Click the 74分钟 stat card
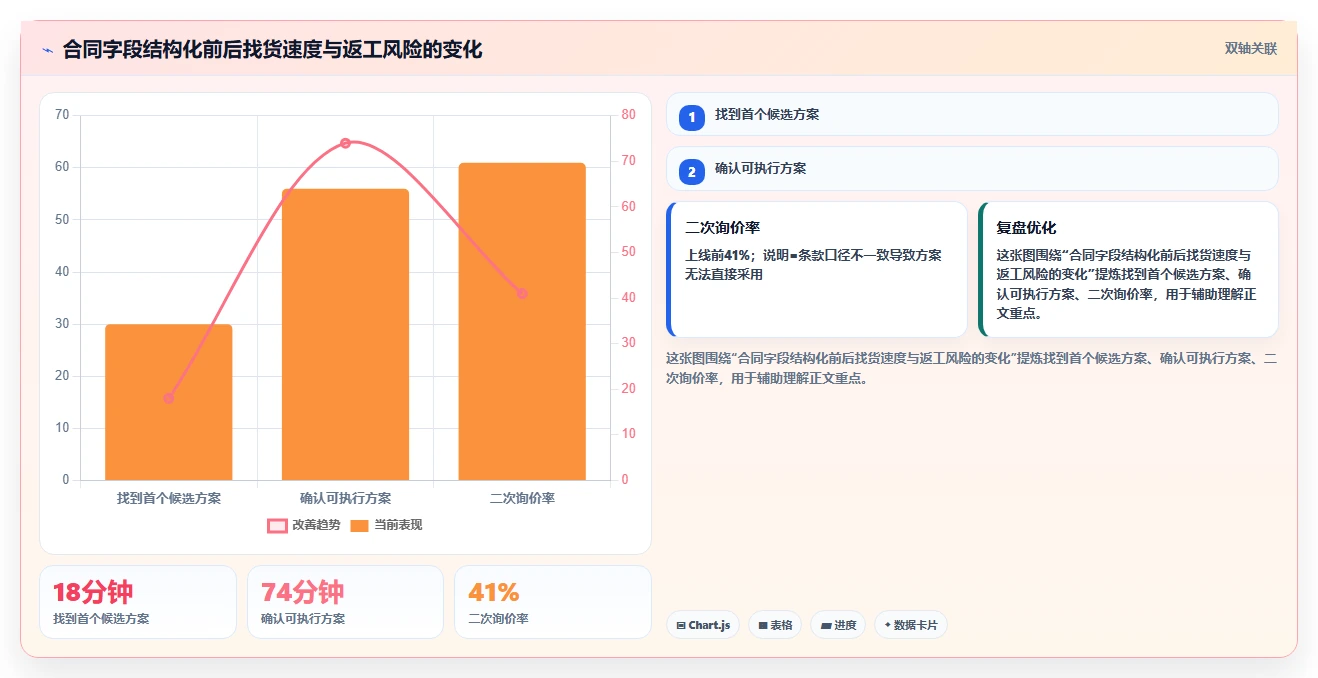1318x678 pixels. (x=345, y=602)
